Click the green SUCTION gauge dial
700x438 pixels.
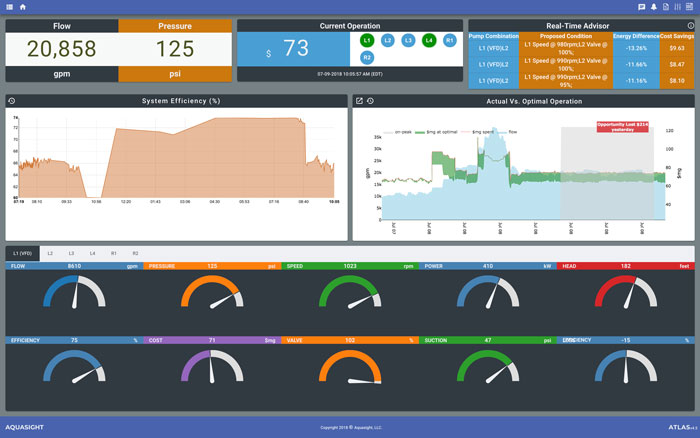tap(488, 366)
